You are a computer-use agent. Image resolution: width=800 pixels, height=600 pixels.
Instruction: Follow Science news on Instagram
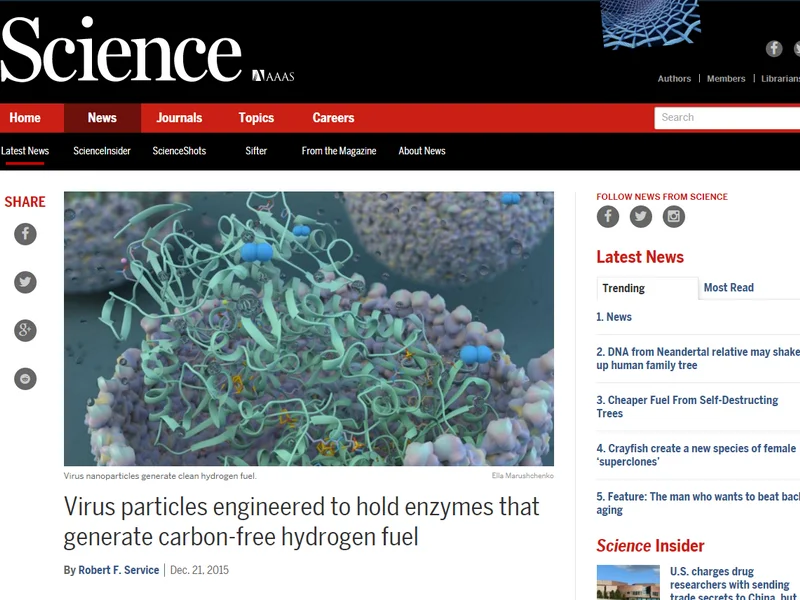[x=674, y=216]
